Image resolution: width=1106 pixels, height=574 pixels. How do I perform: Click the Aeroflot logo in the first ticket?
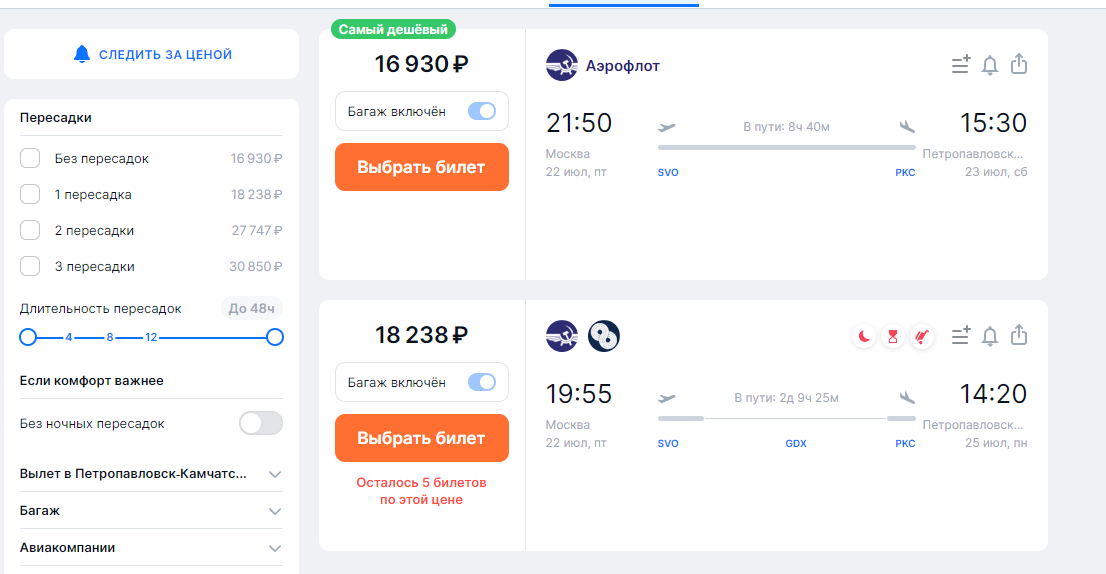(x=562, y=66)
